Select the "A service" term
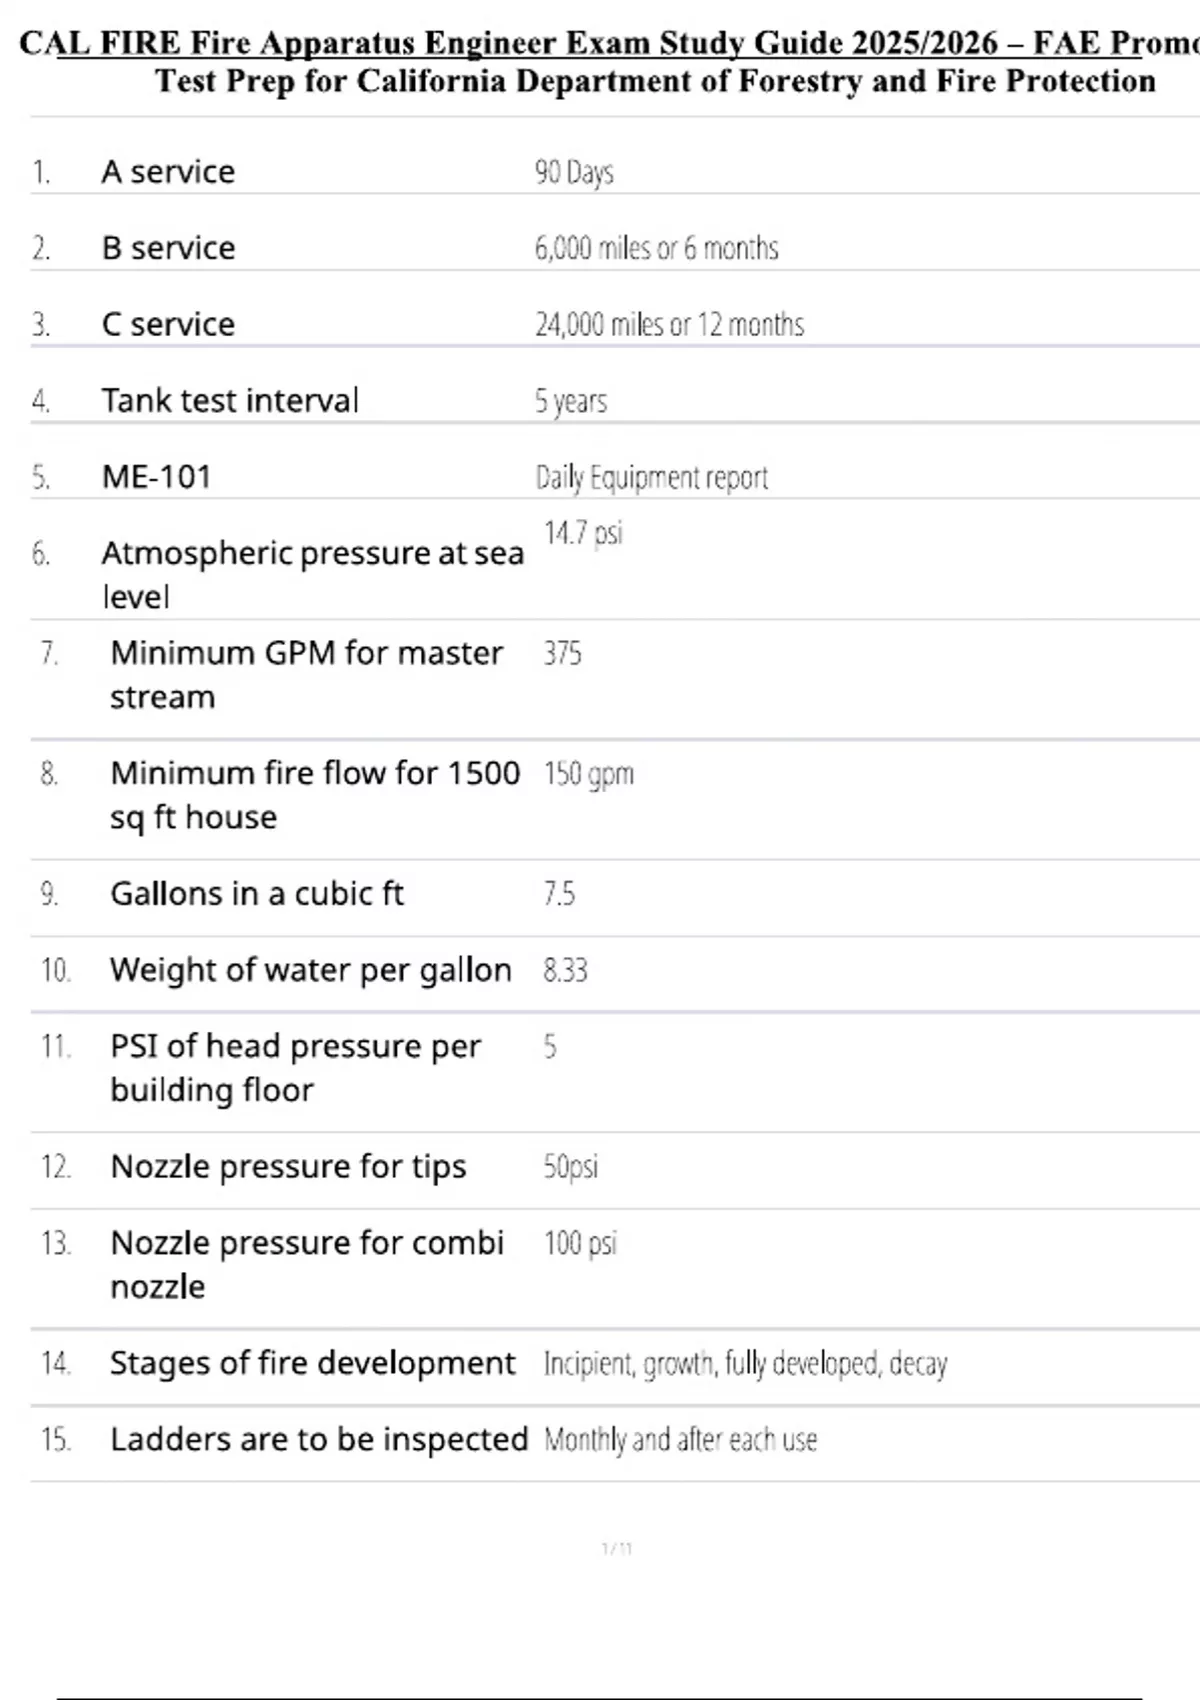 point(168,172)
